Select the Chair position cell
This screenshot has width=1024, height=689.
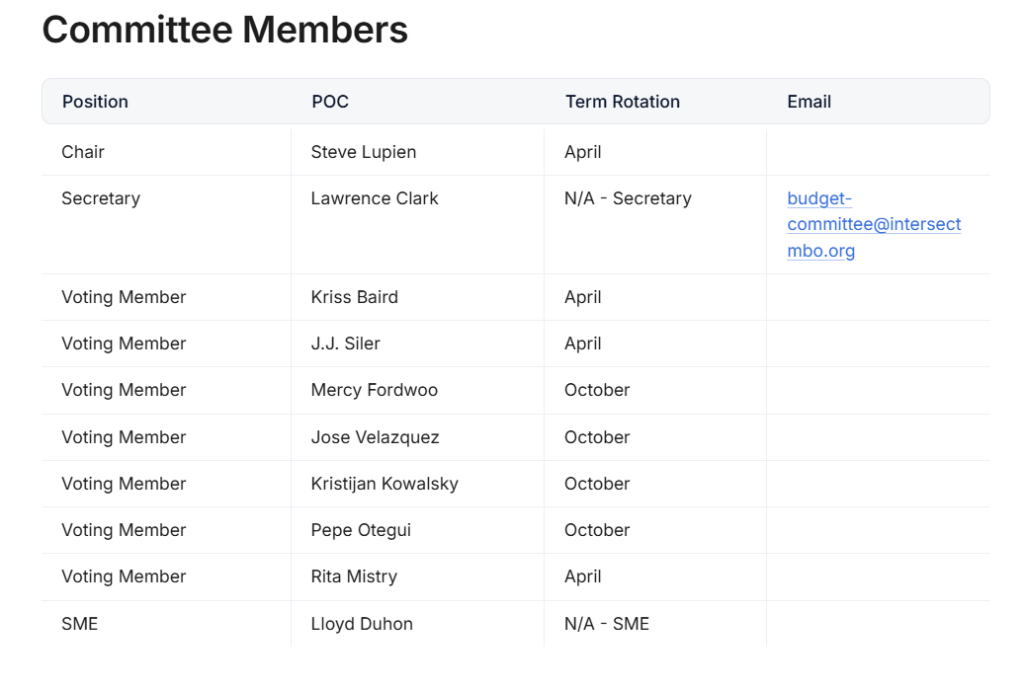[x=83, y=152]
